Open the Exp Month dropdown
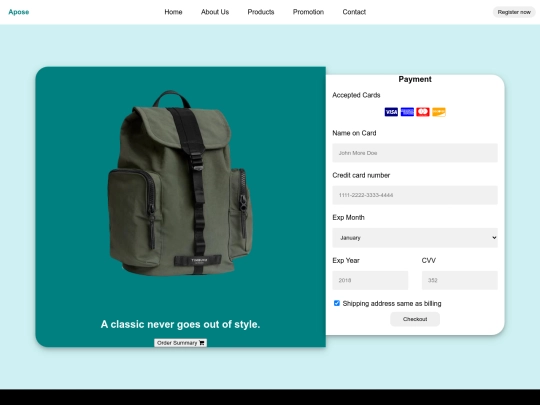Image resolution: width=540 pixels, height=405 pixels. coord(415,238)
